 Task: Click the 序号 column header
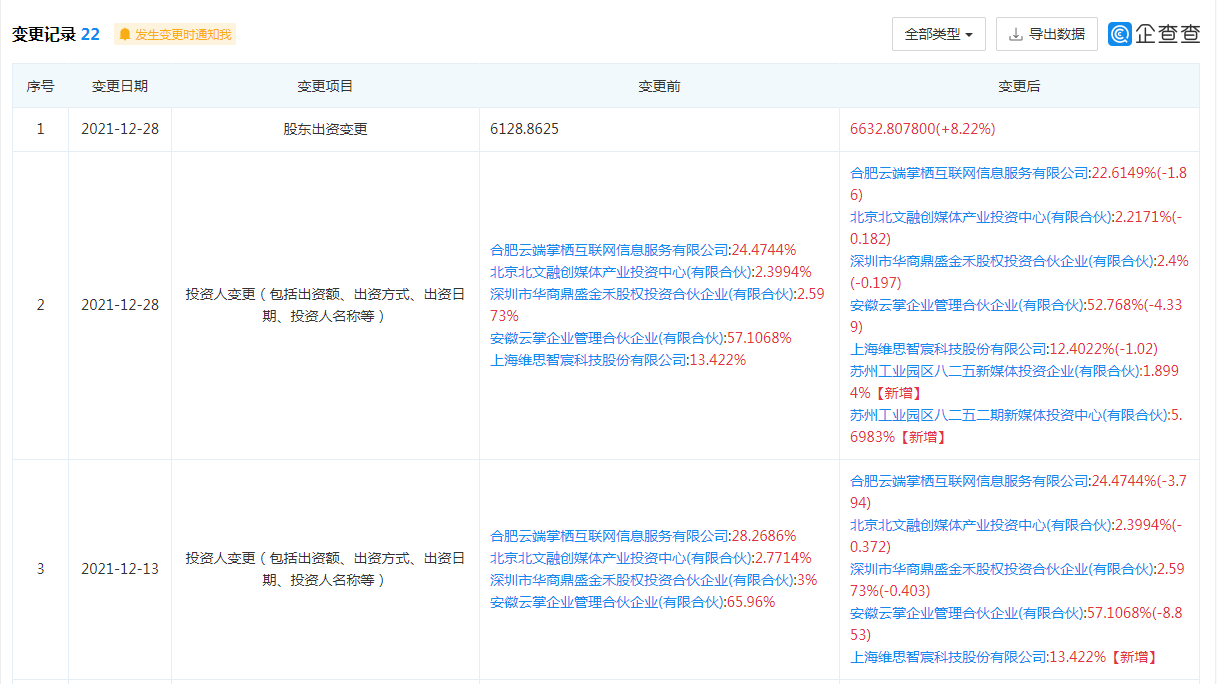[40, 86]
